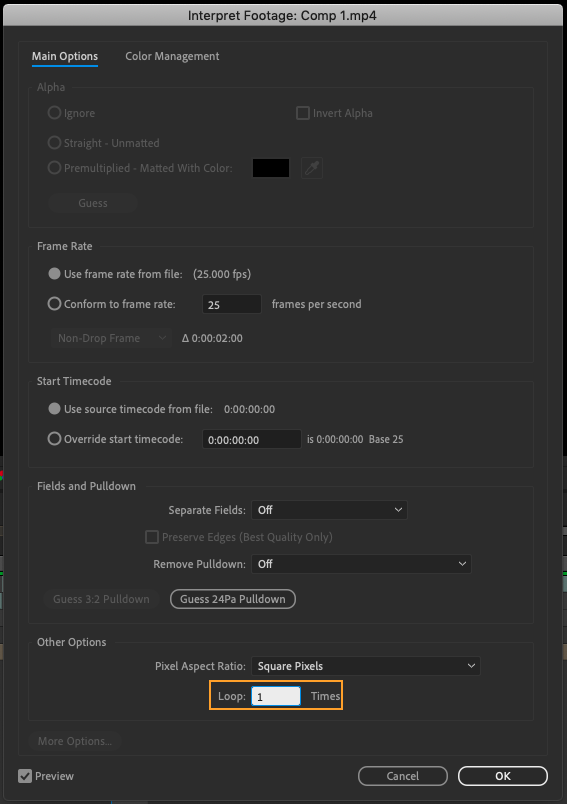567x804 pixels.
Task: Open the Remove Pulldown dropdown
Action: coord(361,564)
